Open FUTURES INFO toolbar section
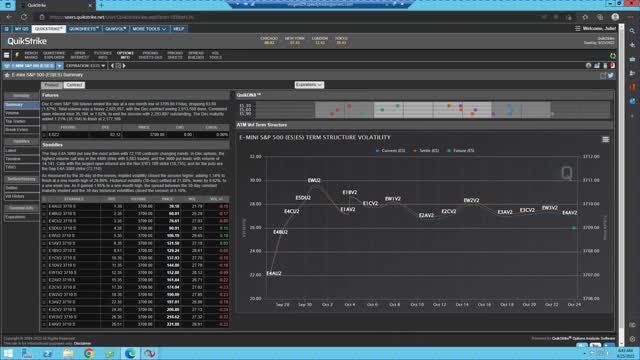This screenshot has height=360, width=640. [x=102, y=55]
